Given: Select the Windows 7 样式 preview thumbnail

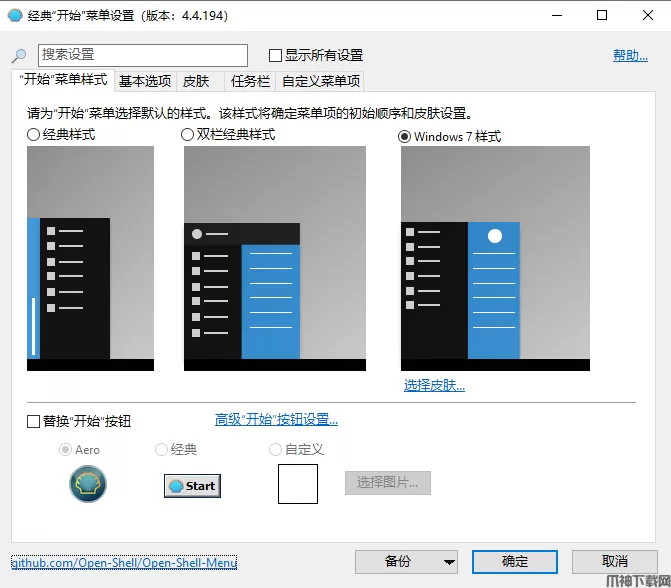Looking at the screenshot, I should click(494, 258).
